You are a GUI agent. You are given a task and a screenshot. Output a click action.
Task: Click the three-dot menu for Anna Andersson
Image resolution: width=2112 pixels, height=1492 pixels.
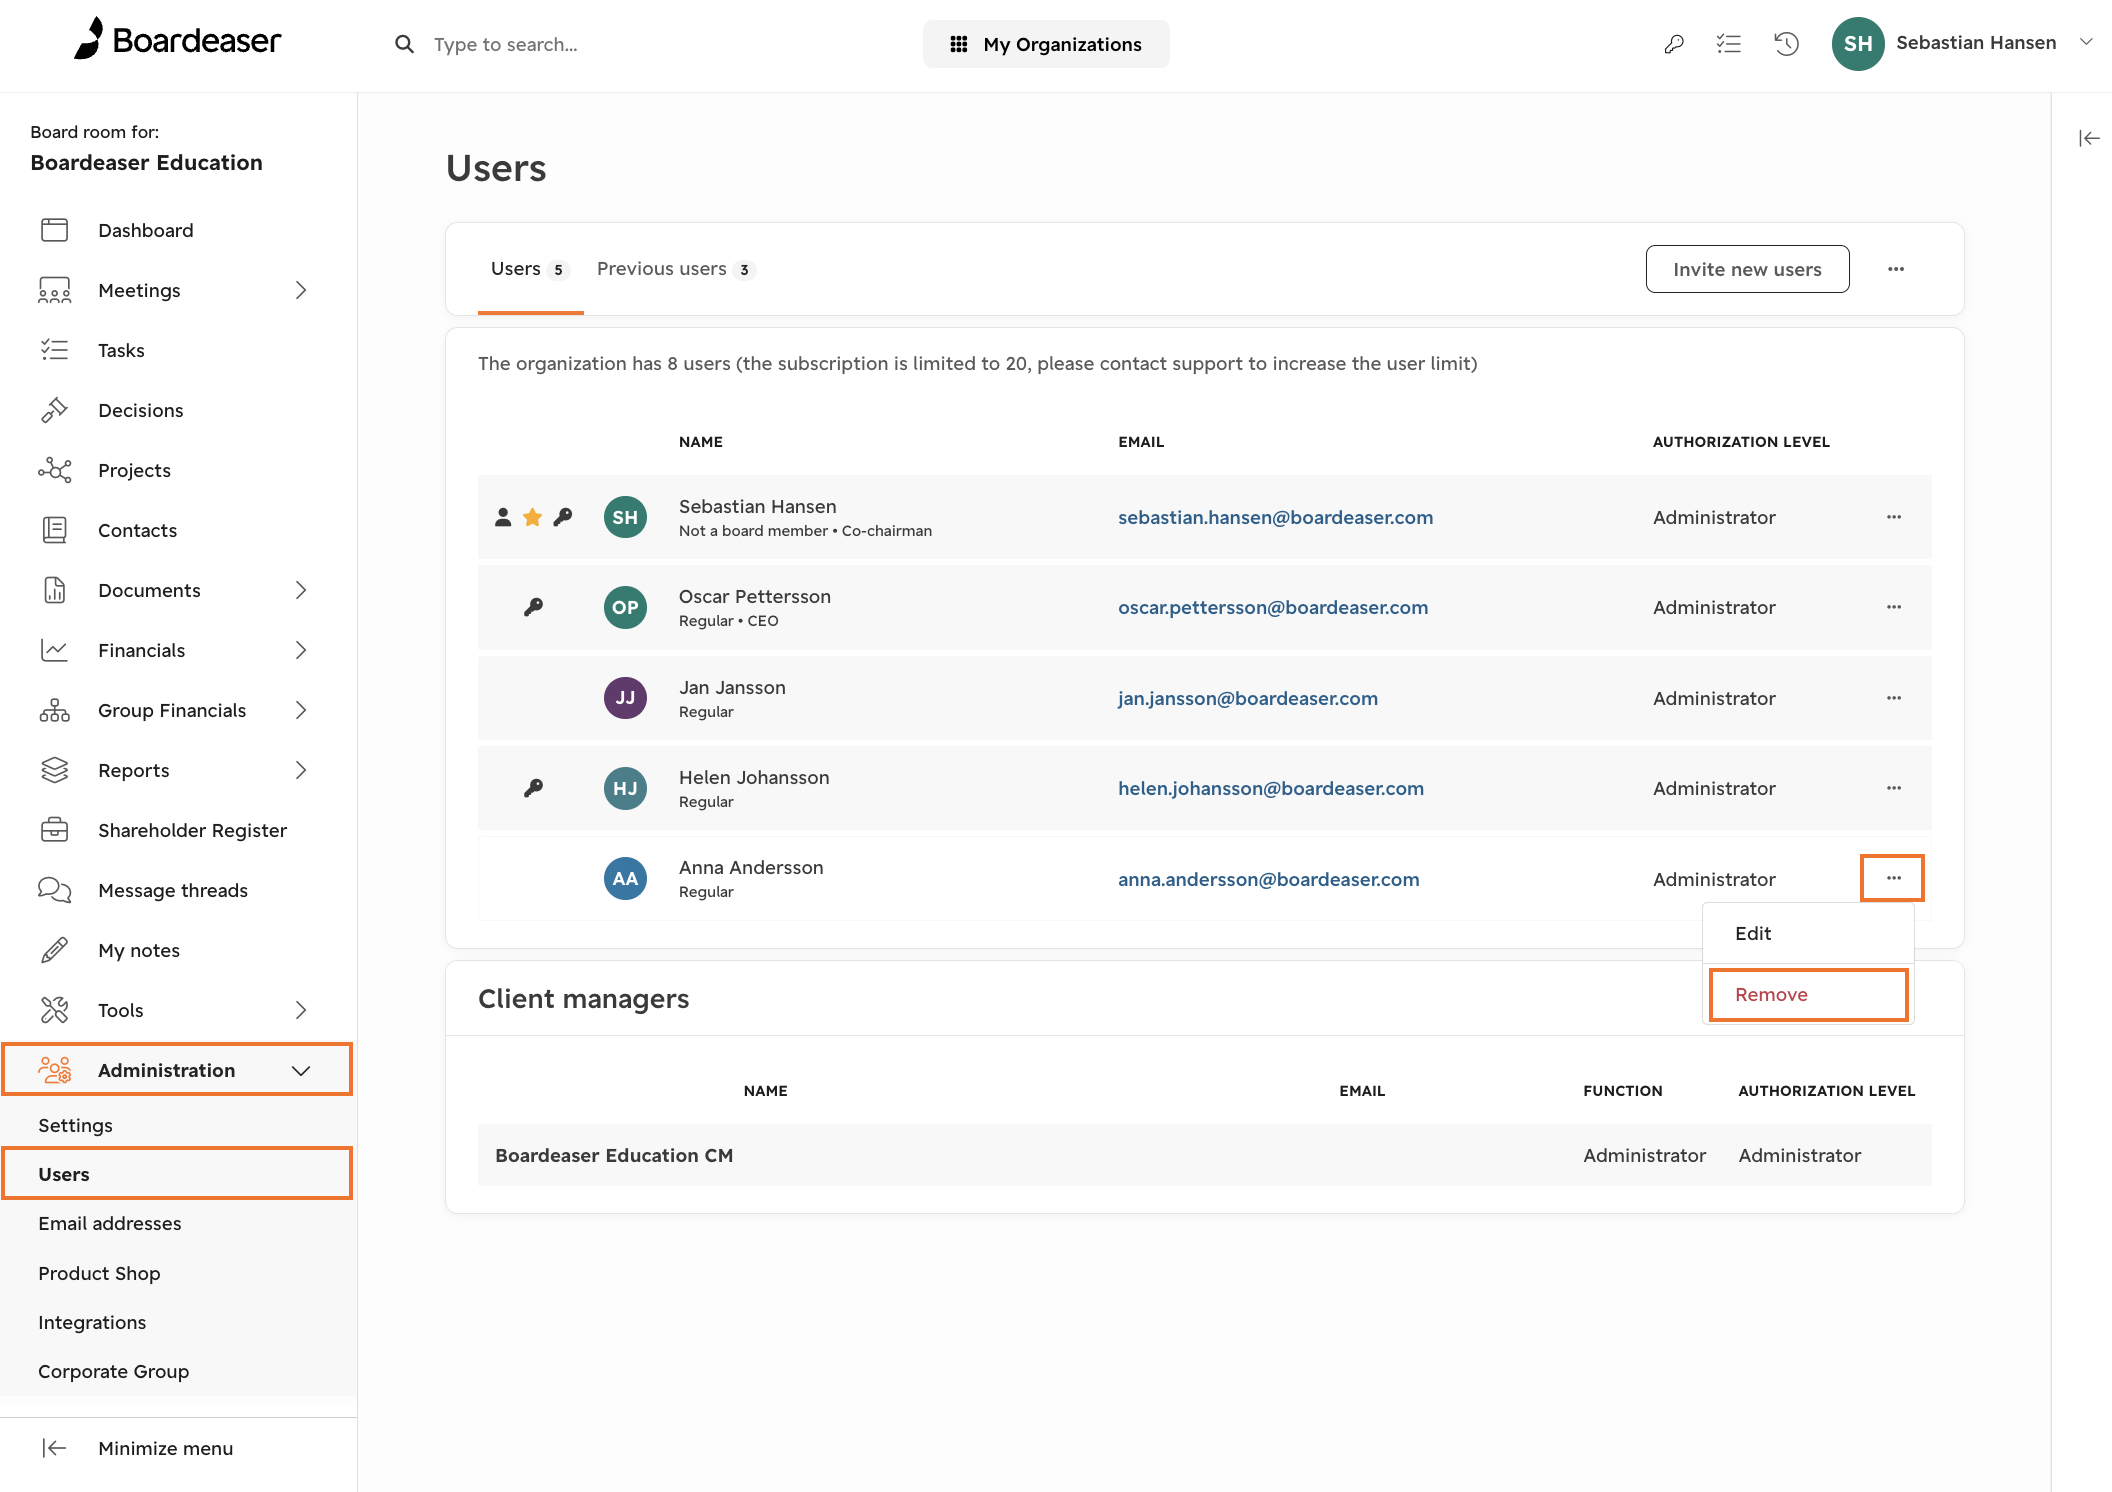point(1893,878)
